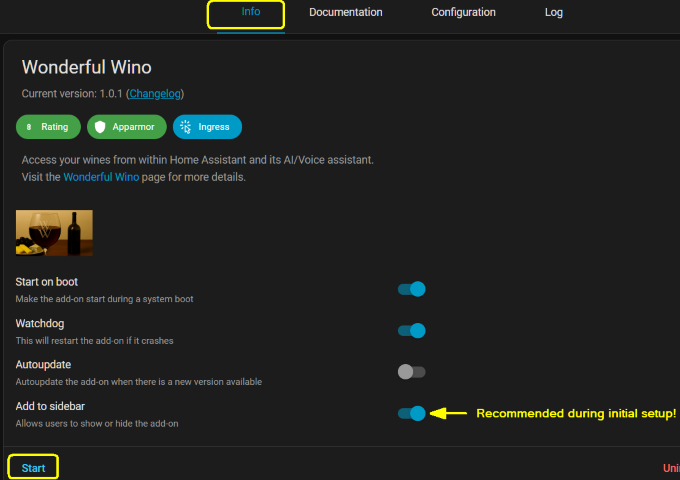Click the wine glass add-on logo image
680x480 pixels.
54,233
